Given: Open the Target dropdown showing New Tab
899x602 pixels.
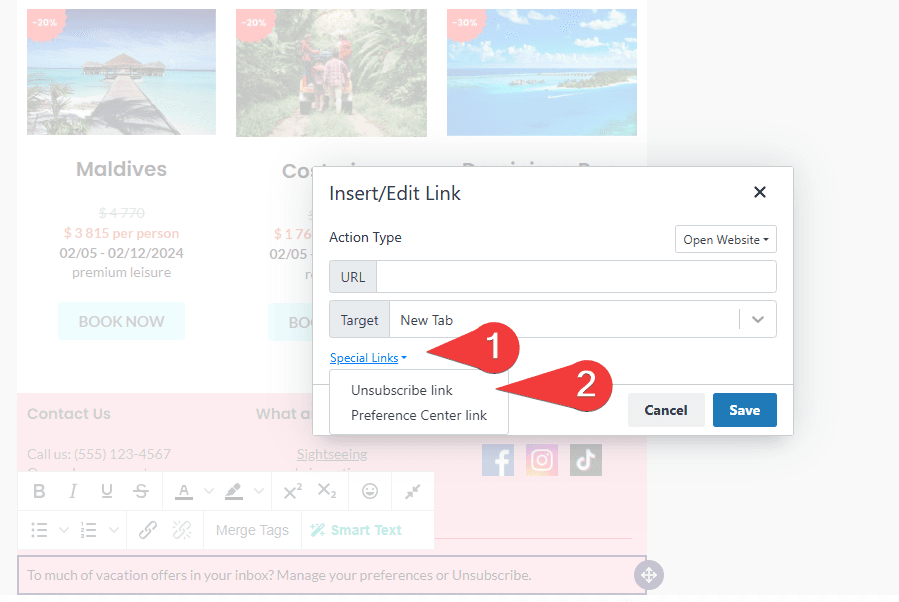Looking at the screenshot, I should (583, 319).
